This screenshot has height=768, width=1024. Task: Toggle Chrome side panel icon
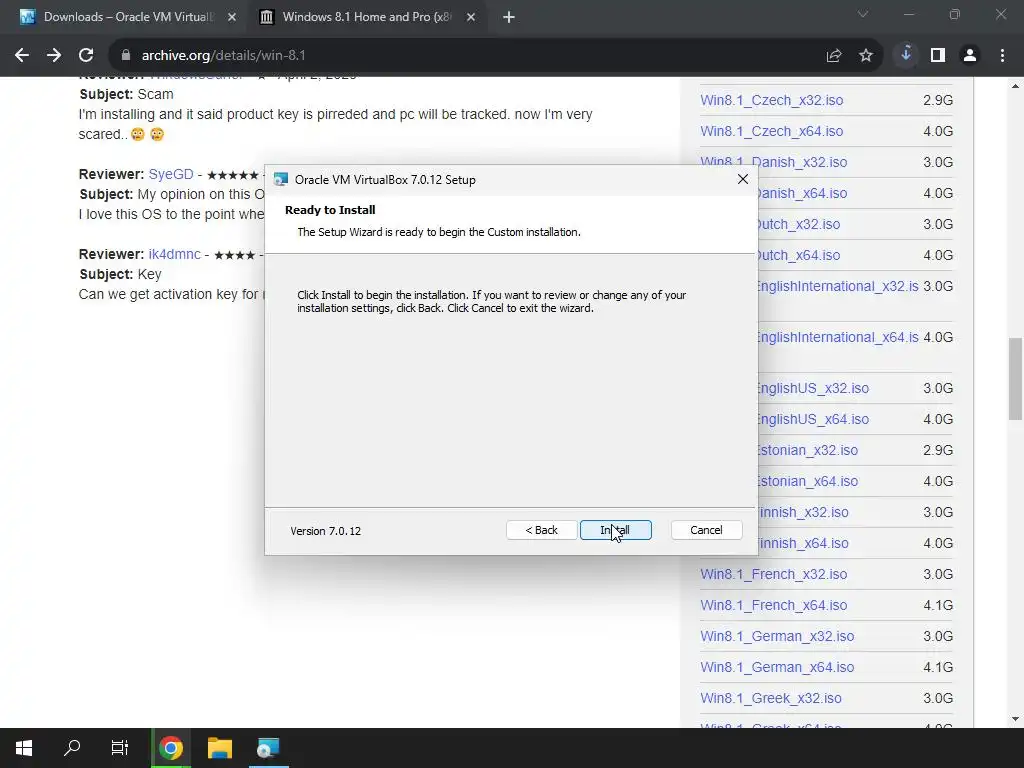pos(938,56)
